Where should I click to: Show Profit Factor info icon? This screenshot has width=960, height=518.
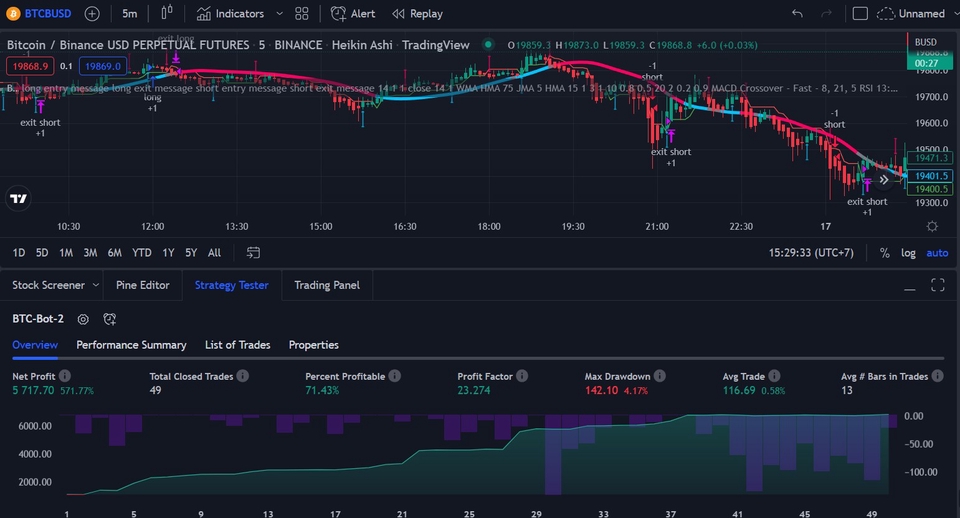coord(522,376)
